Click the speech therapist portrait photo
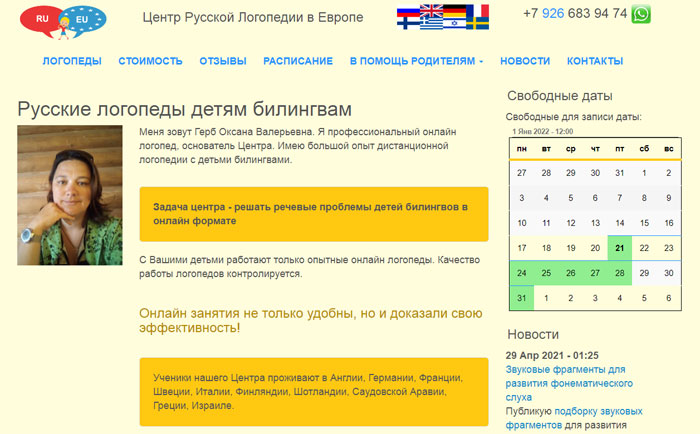700x434 pixels. point(70,195)
